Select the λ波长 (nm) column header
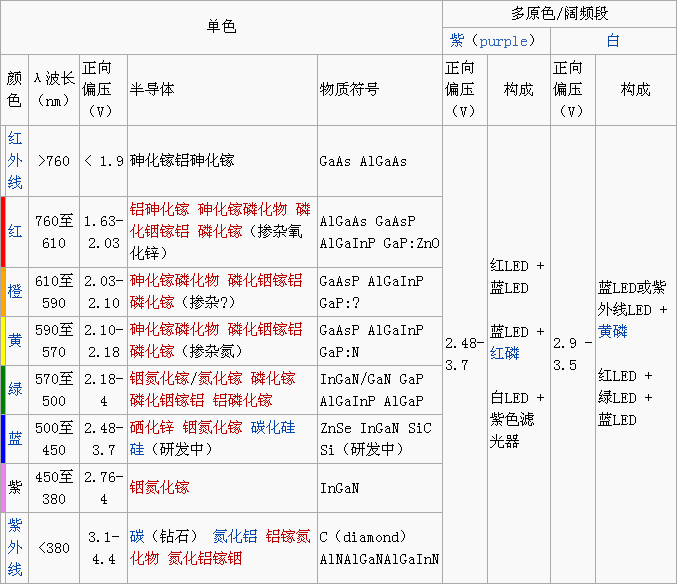Image resolution: width=677 pixels, height=584 pixels. click(x=54, y=90)
